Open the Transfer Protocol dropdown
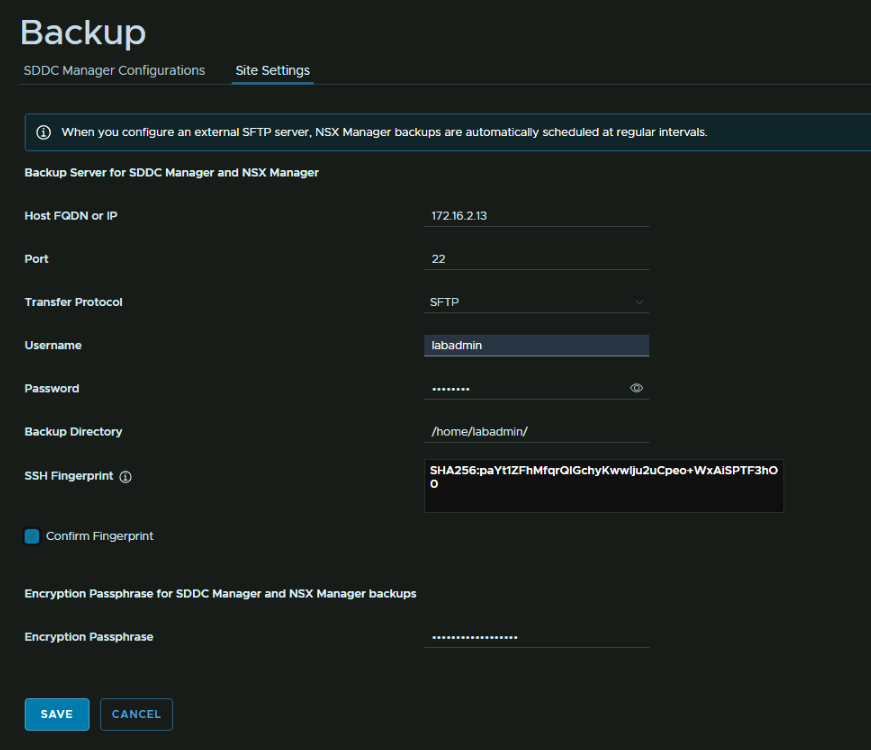Image resolution: width=871 pixels, height=750 pixels. click(x=536, y=302)
